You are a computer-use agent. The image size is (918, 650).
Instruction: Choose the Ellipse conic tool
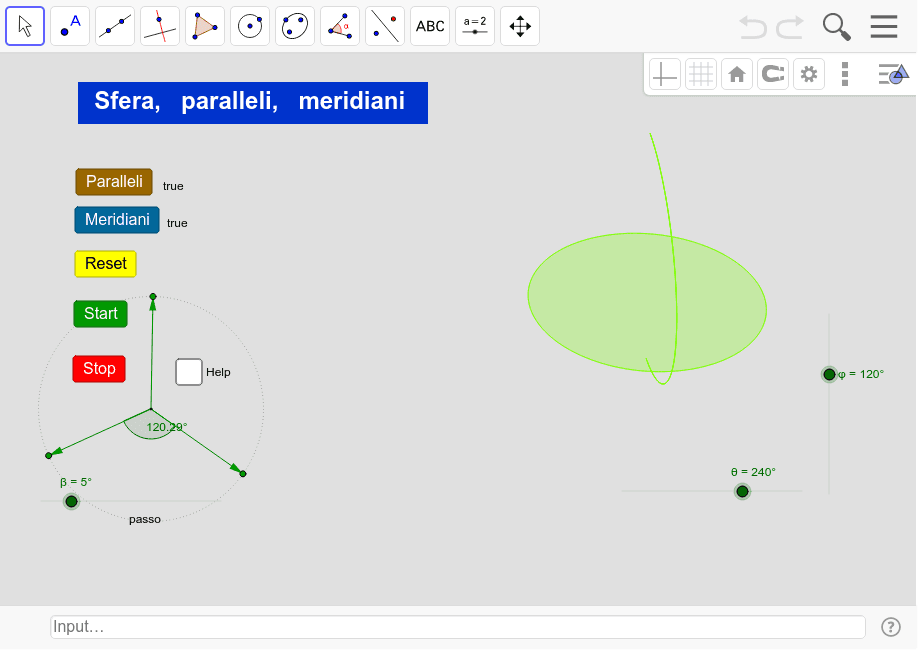pyautogui.click(x=295, y=26)
